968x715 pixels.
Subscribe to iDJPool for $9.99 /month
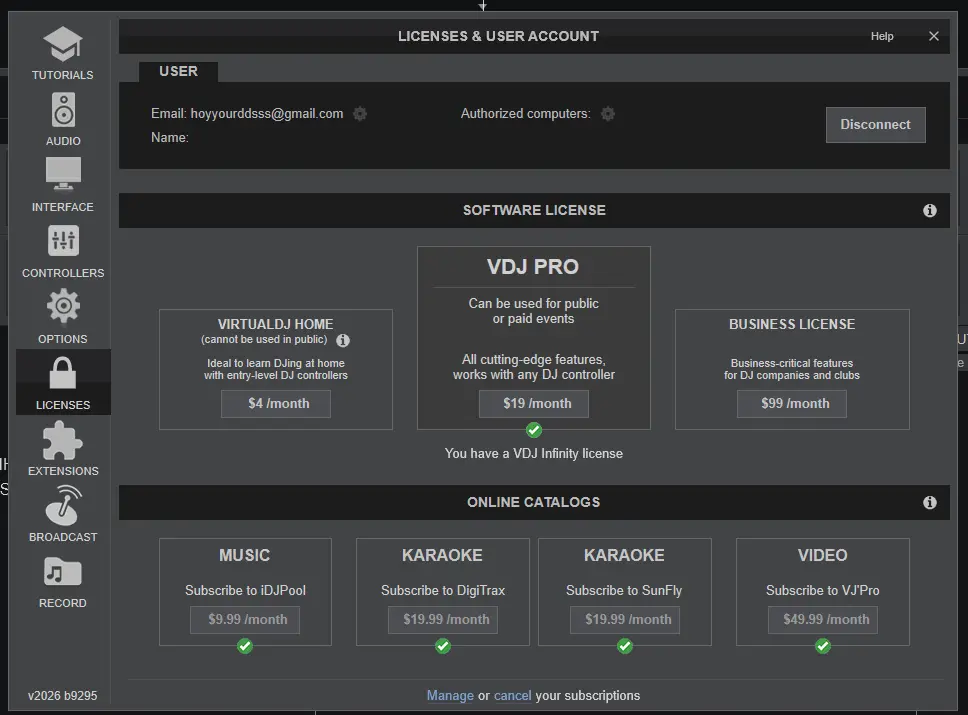[x=245, y=620]
